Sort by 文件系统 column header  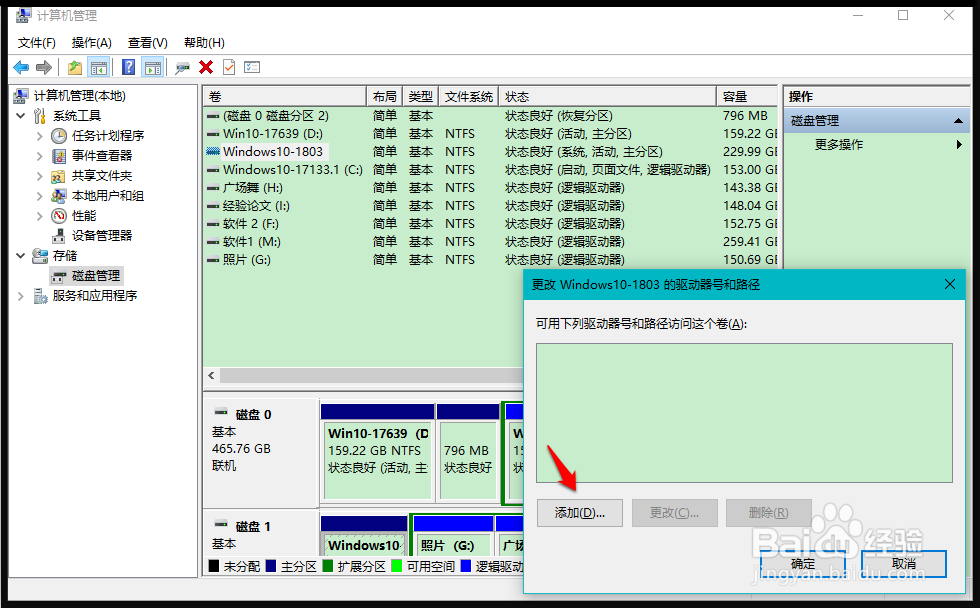point(469,97)
